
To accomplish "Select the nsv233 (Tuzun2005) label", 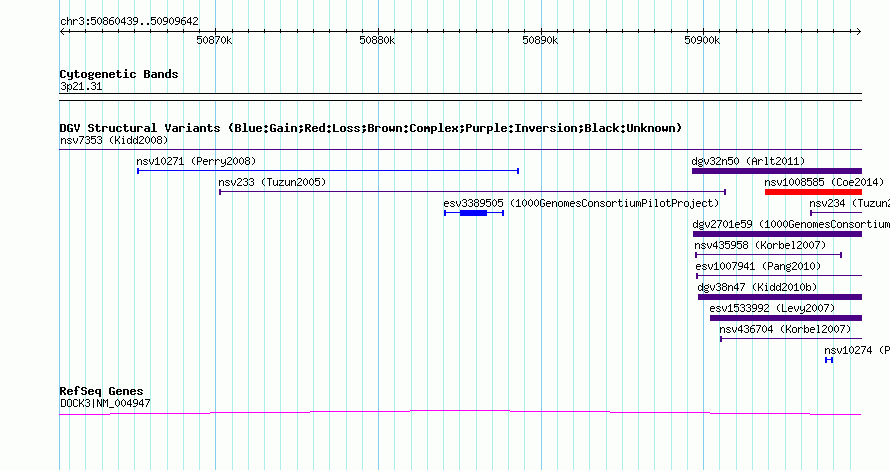I will (272, 182).
